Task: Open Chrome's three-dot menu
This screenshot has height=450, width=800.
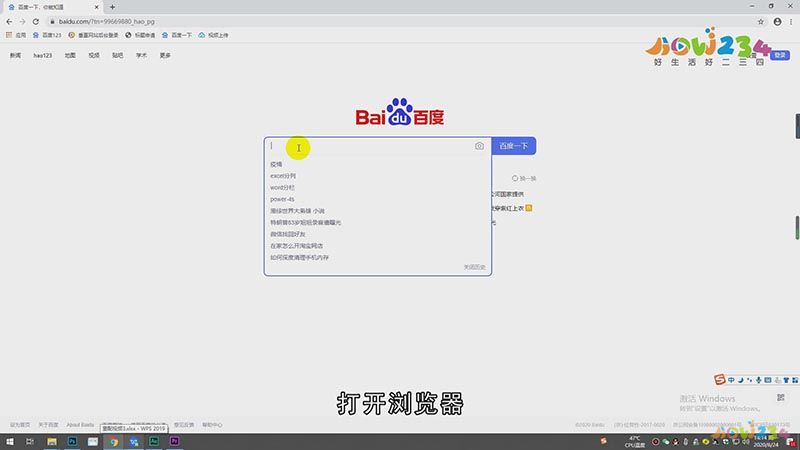Action: click(x=791, y=21)
